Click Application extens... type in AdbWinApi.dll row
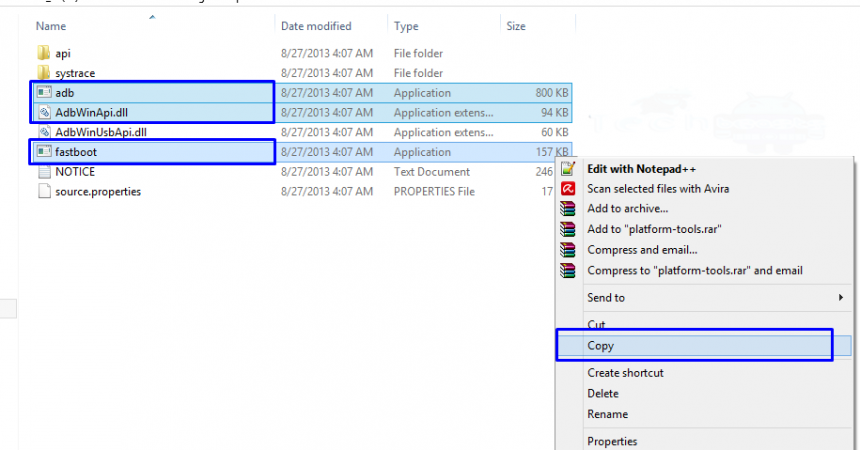The image size is (860, 450). click(x=444, y=112)
